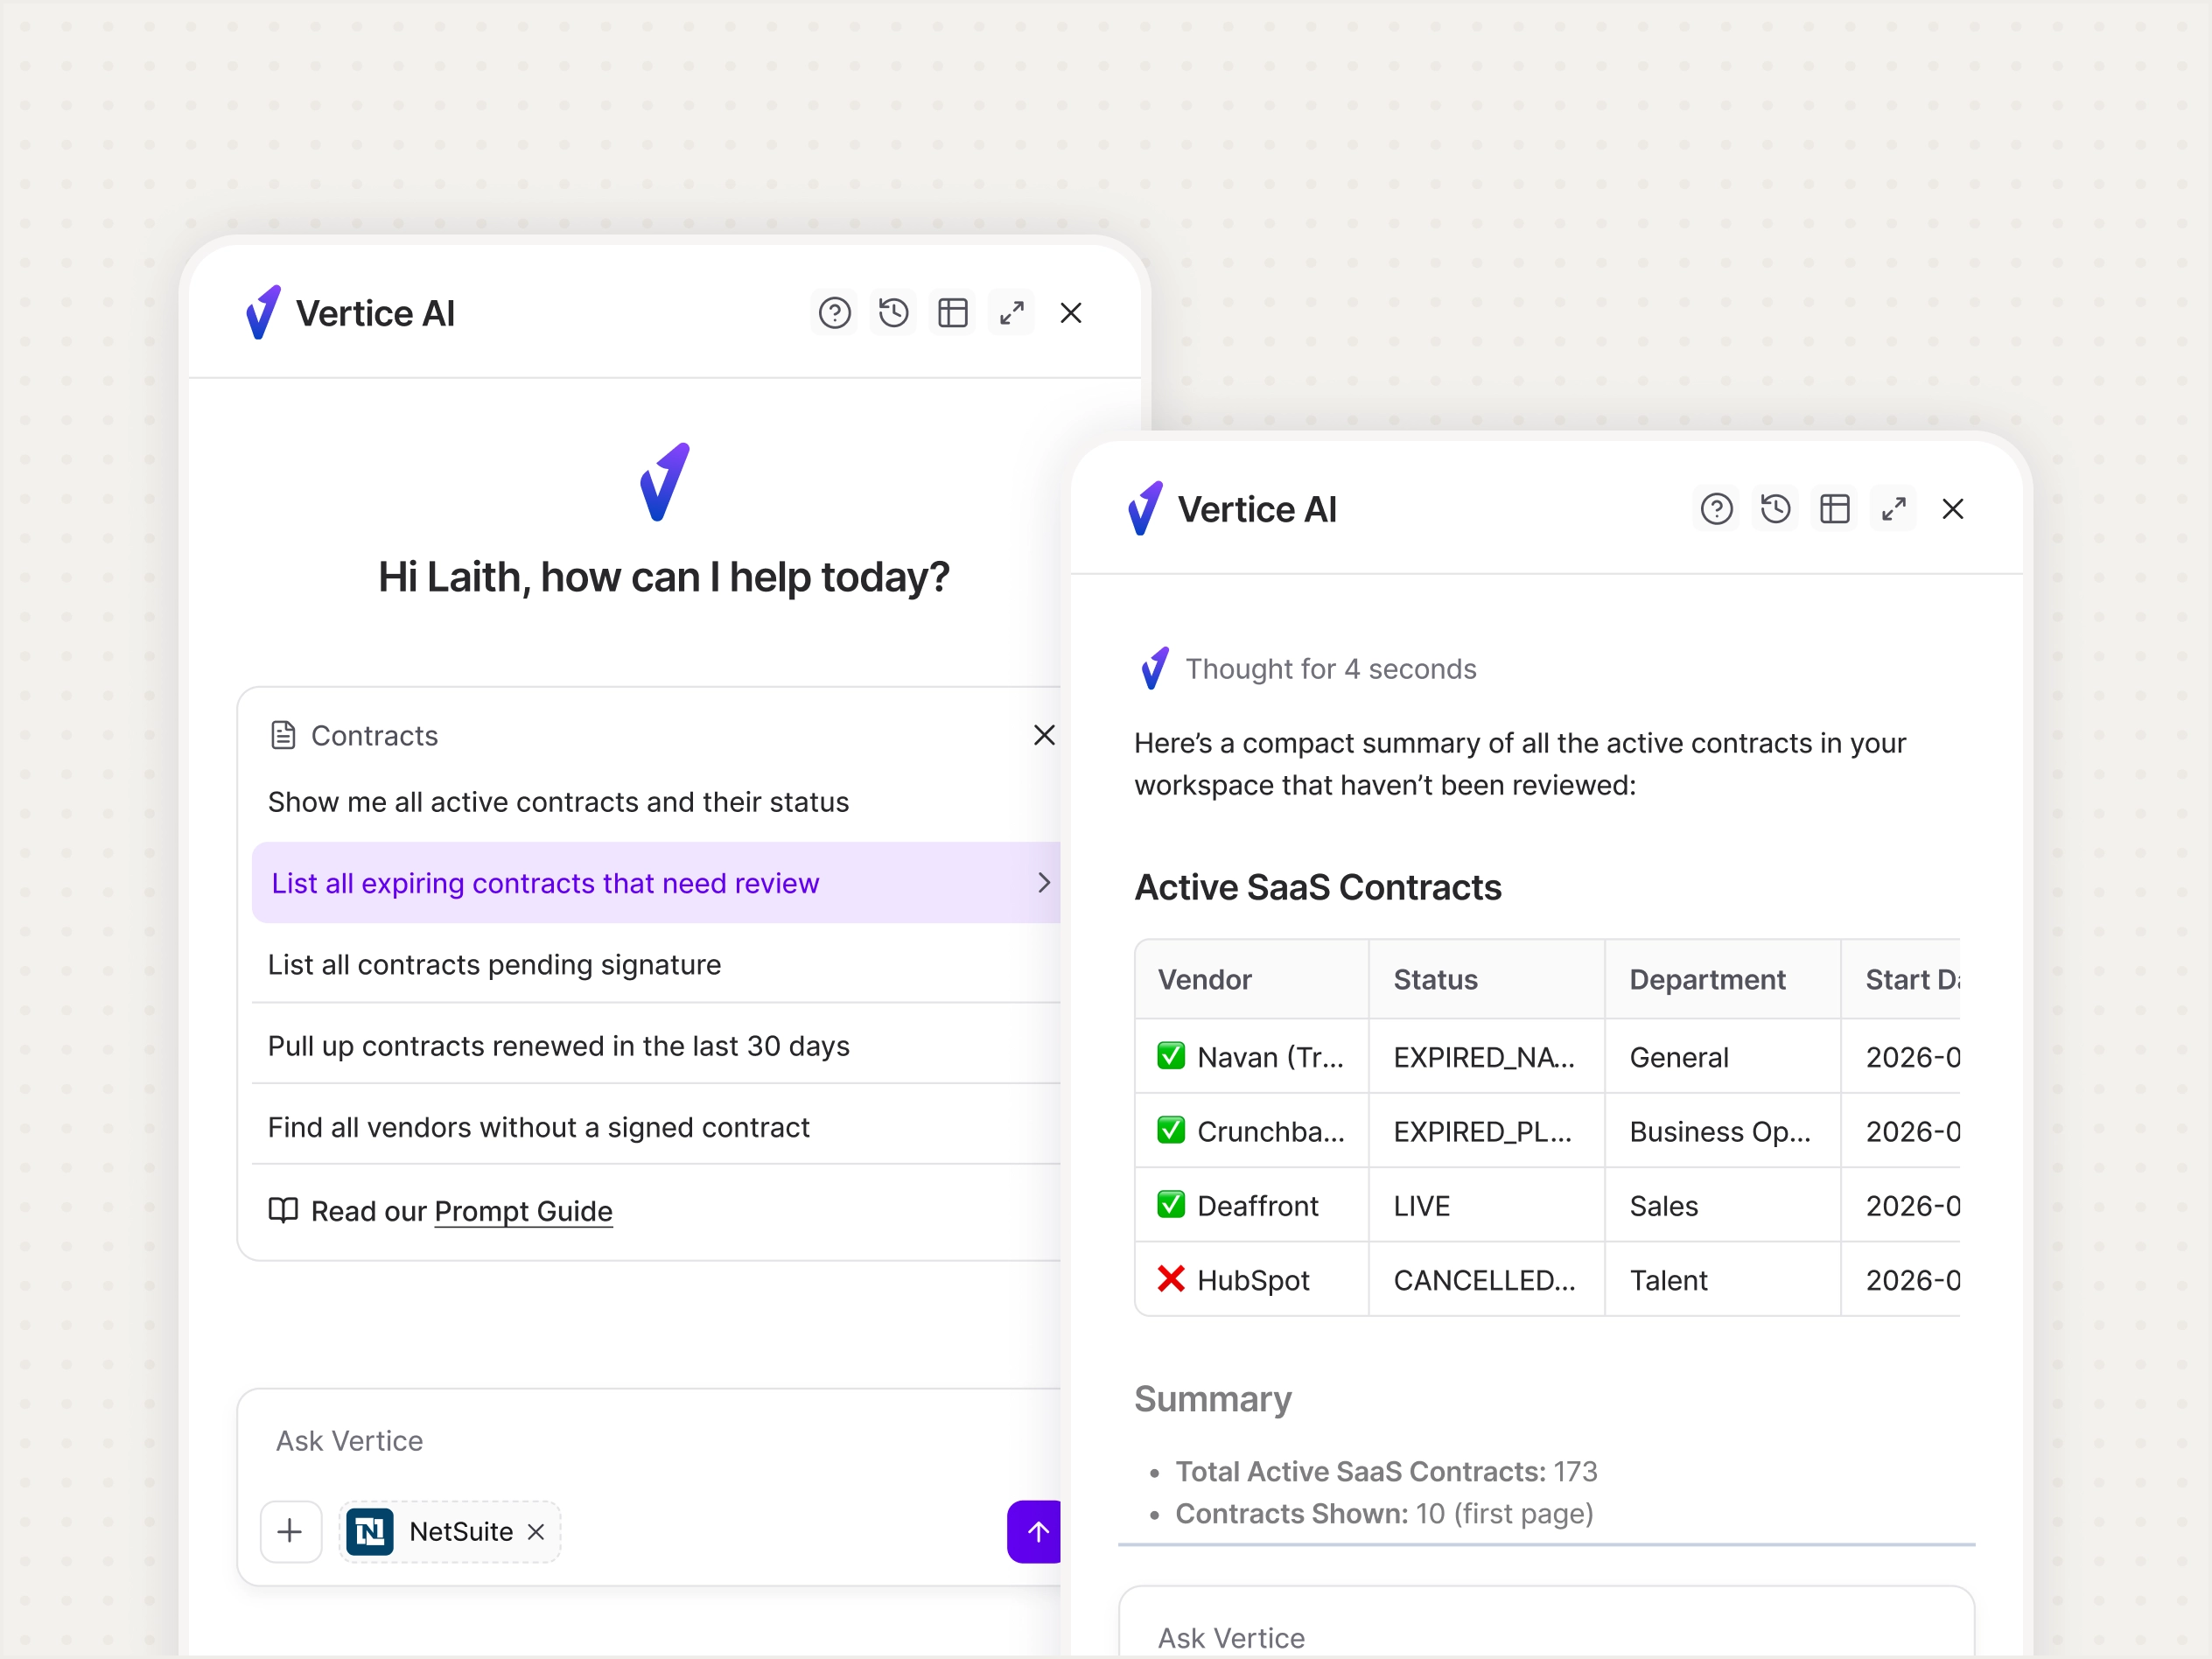Viewport: 2212px width, 1659px height.
Task: Click the LIVE status cell
Action: pos(1486,1204)
